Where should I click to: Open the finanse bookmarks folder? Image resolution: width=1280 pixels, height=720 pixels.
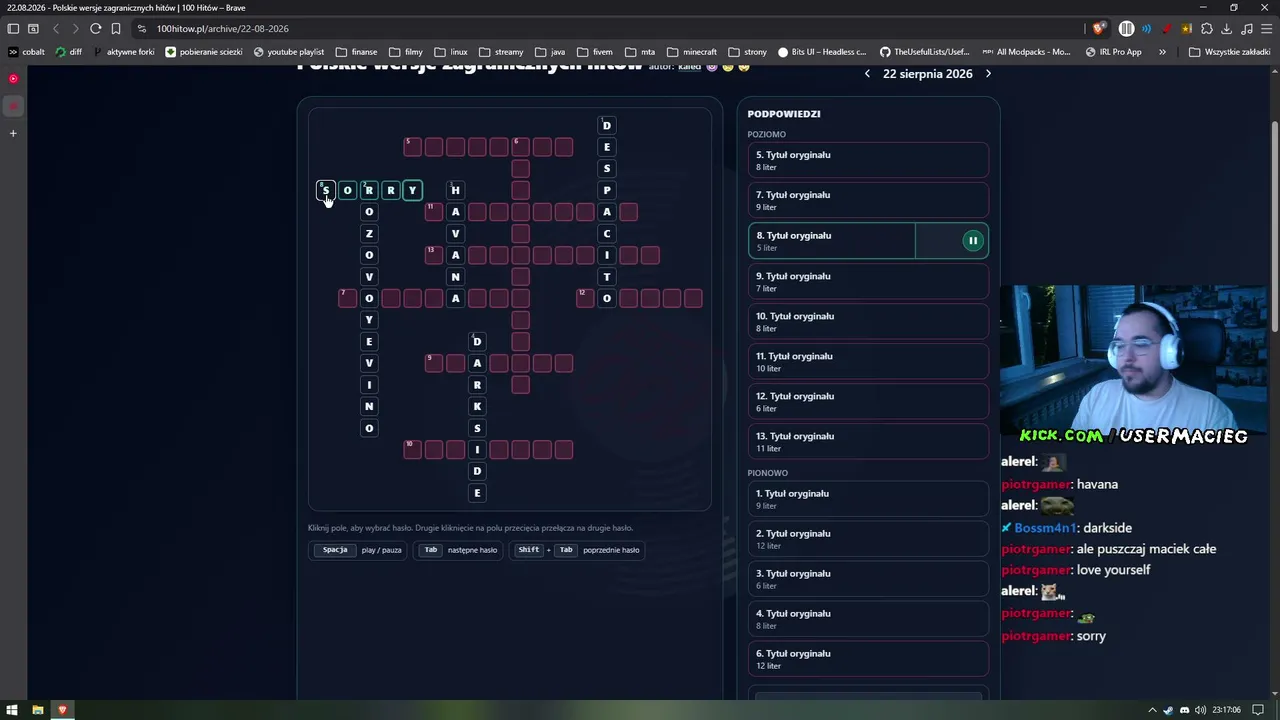(x=357, y=52)
